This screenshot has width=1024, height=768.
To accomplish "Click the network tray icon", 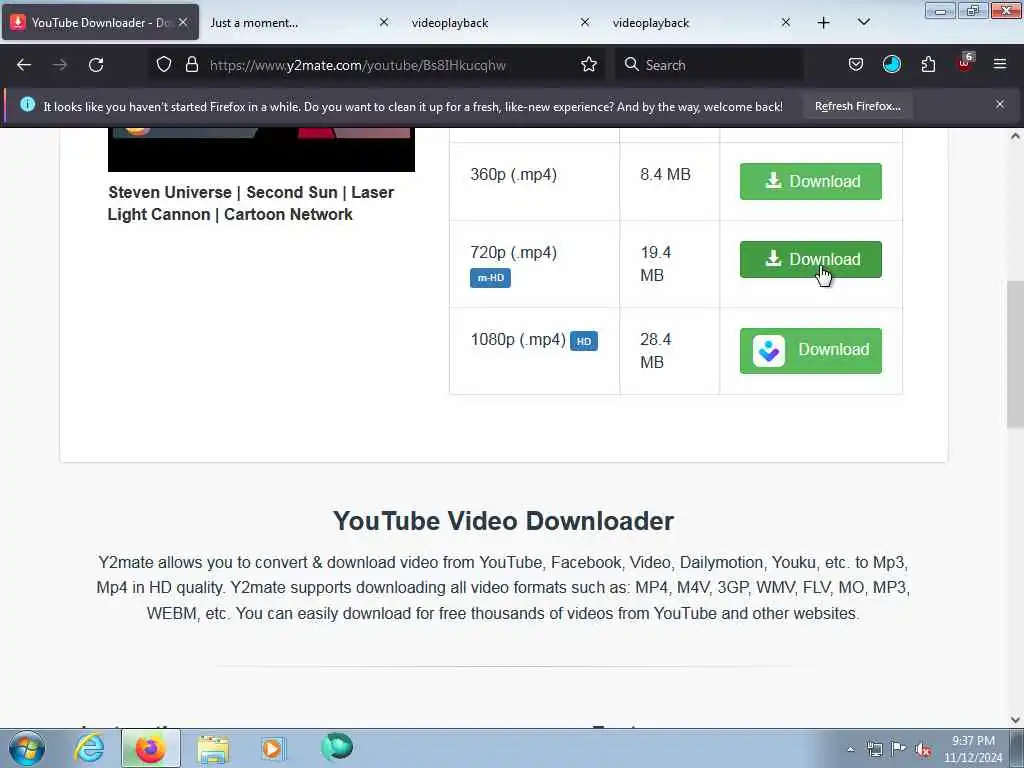I will [874, 749].
